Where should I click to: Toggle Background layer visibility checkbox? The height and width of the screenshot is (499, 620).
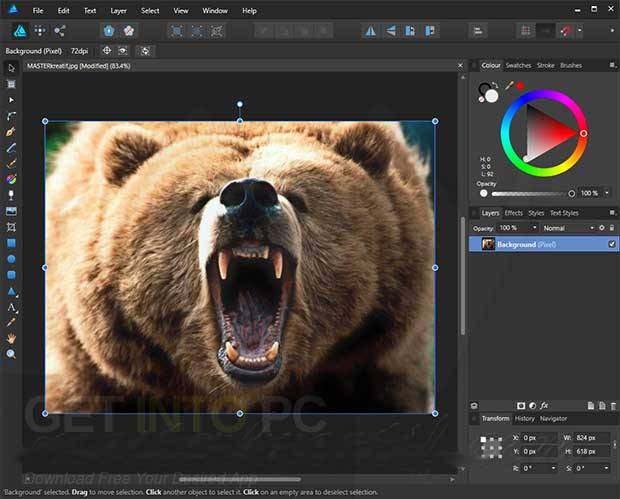tap(612, 244)
